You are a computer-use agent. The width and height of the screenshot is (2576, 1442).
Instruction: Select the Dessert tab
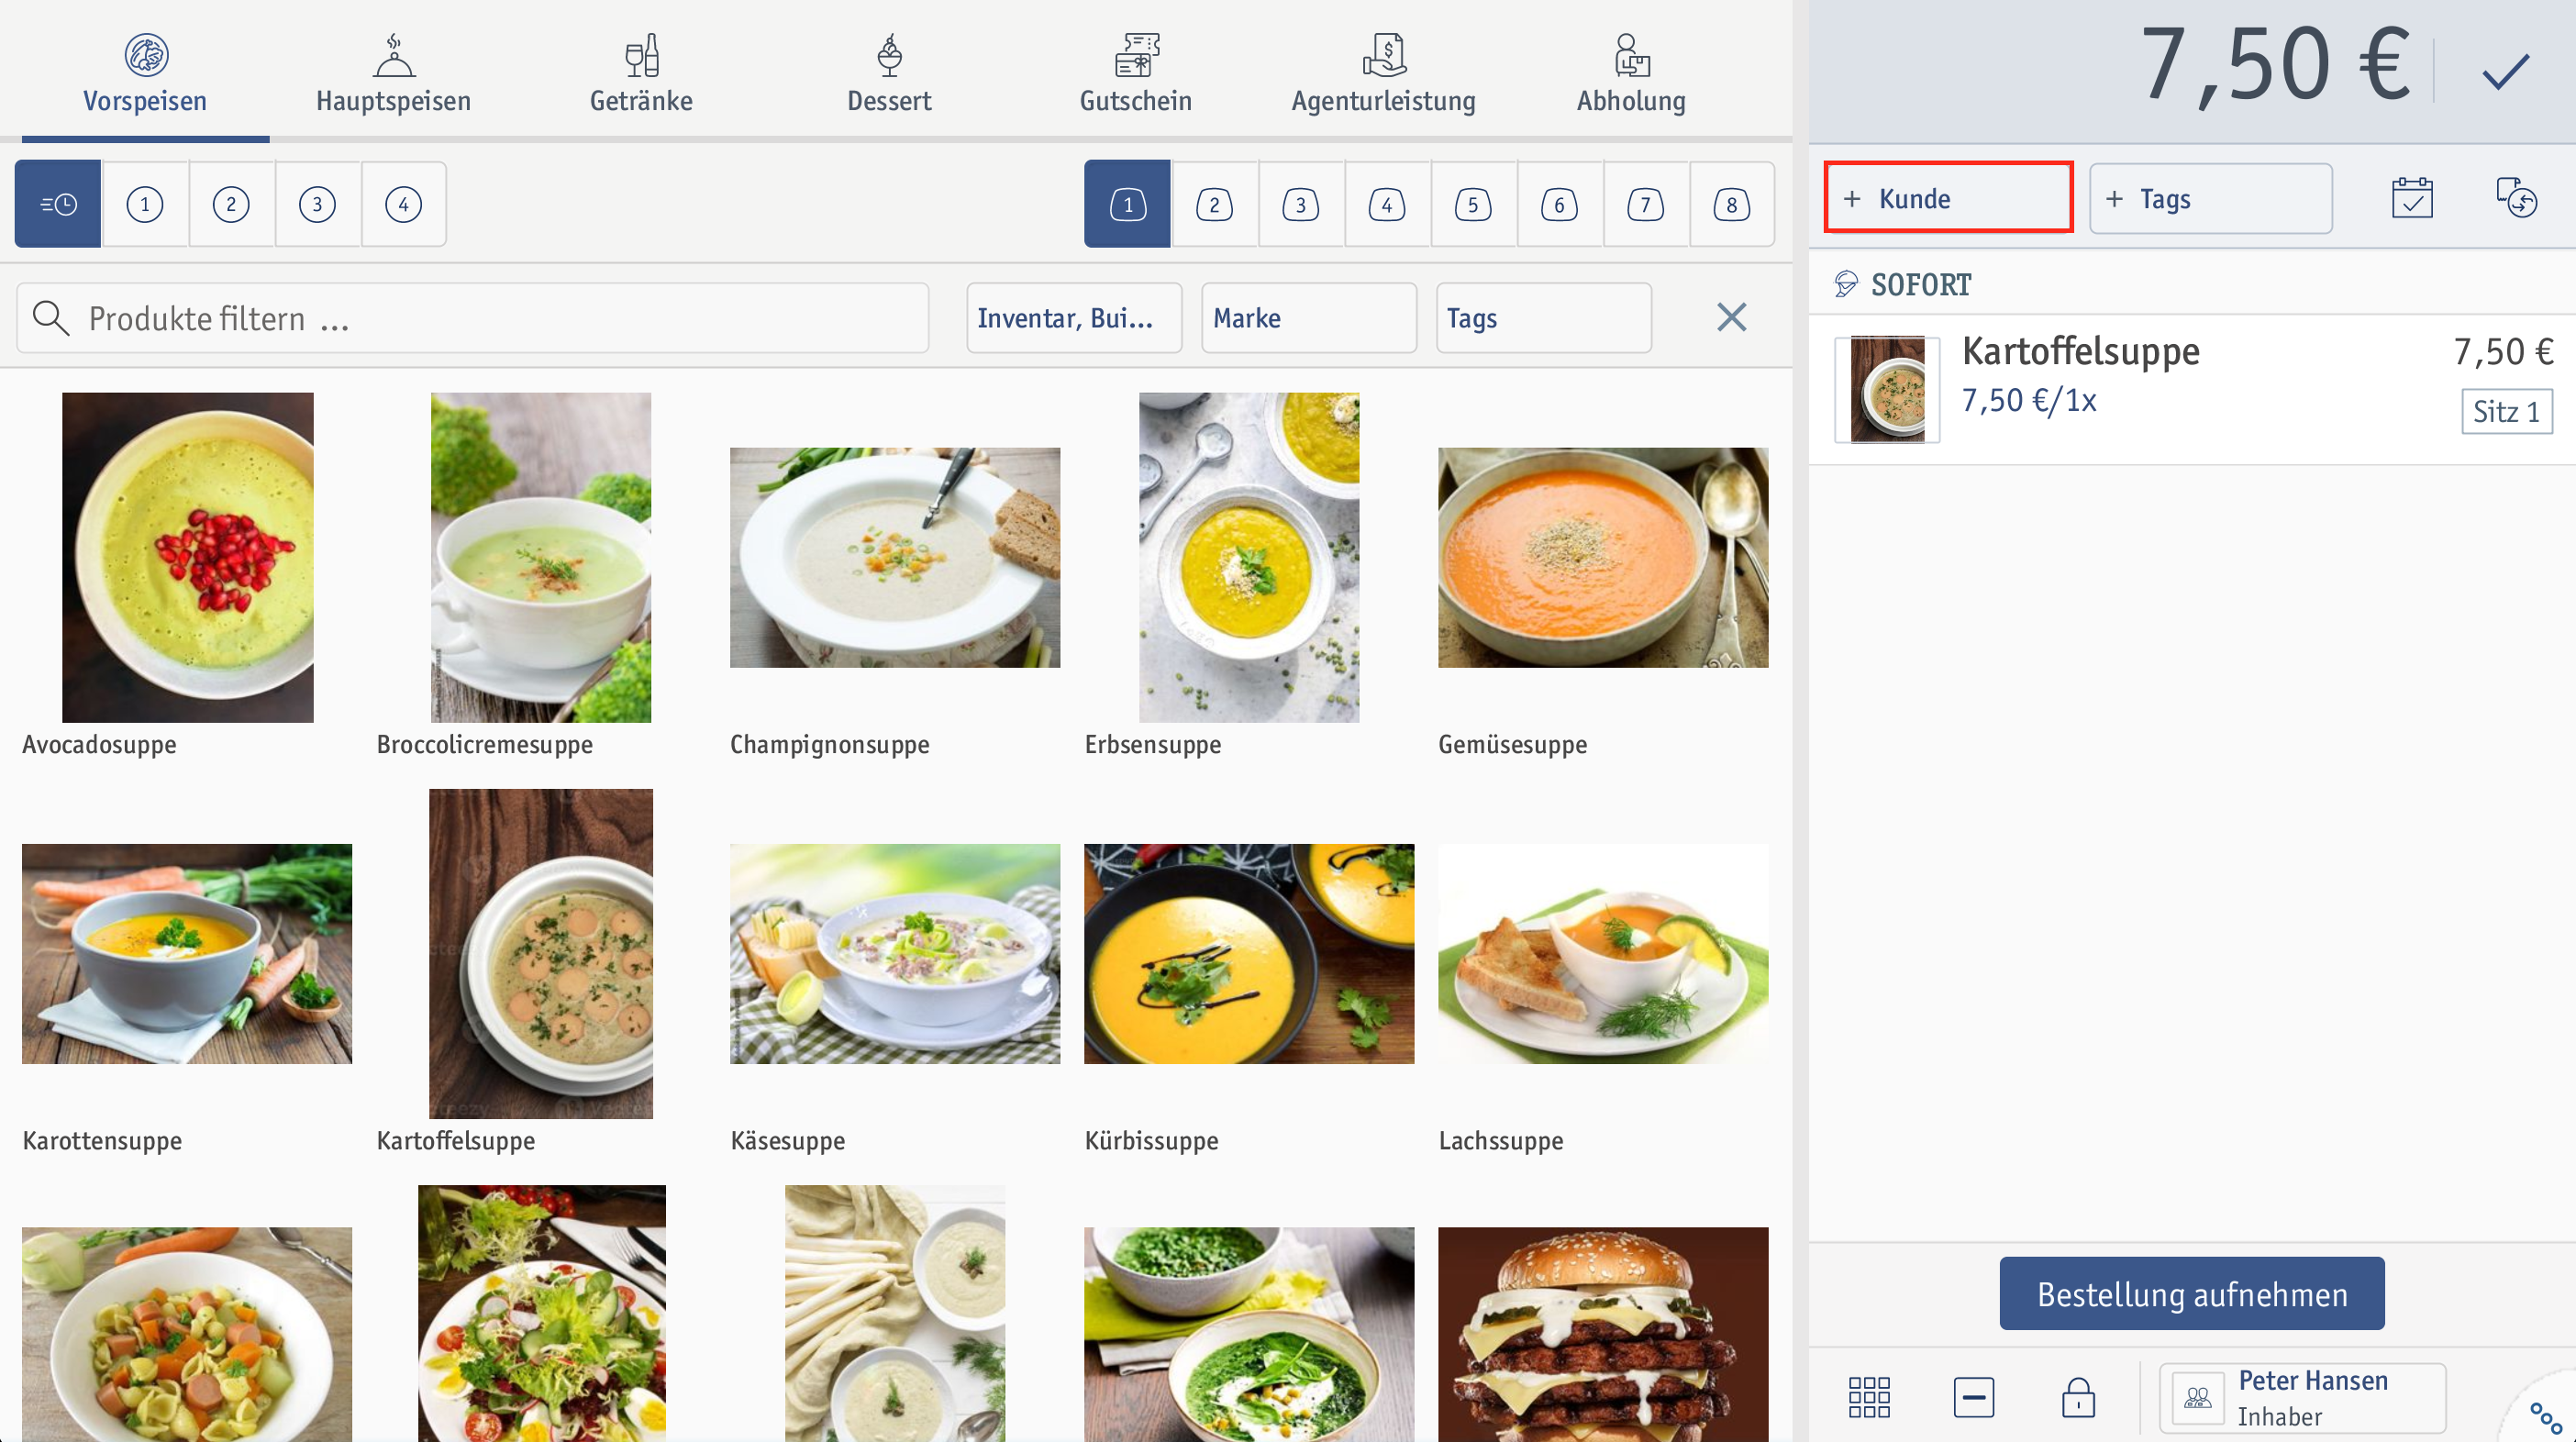889,73
